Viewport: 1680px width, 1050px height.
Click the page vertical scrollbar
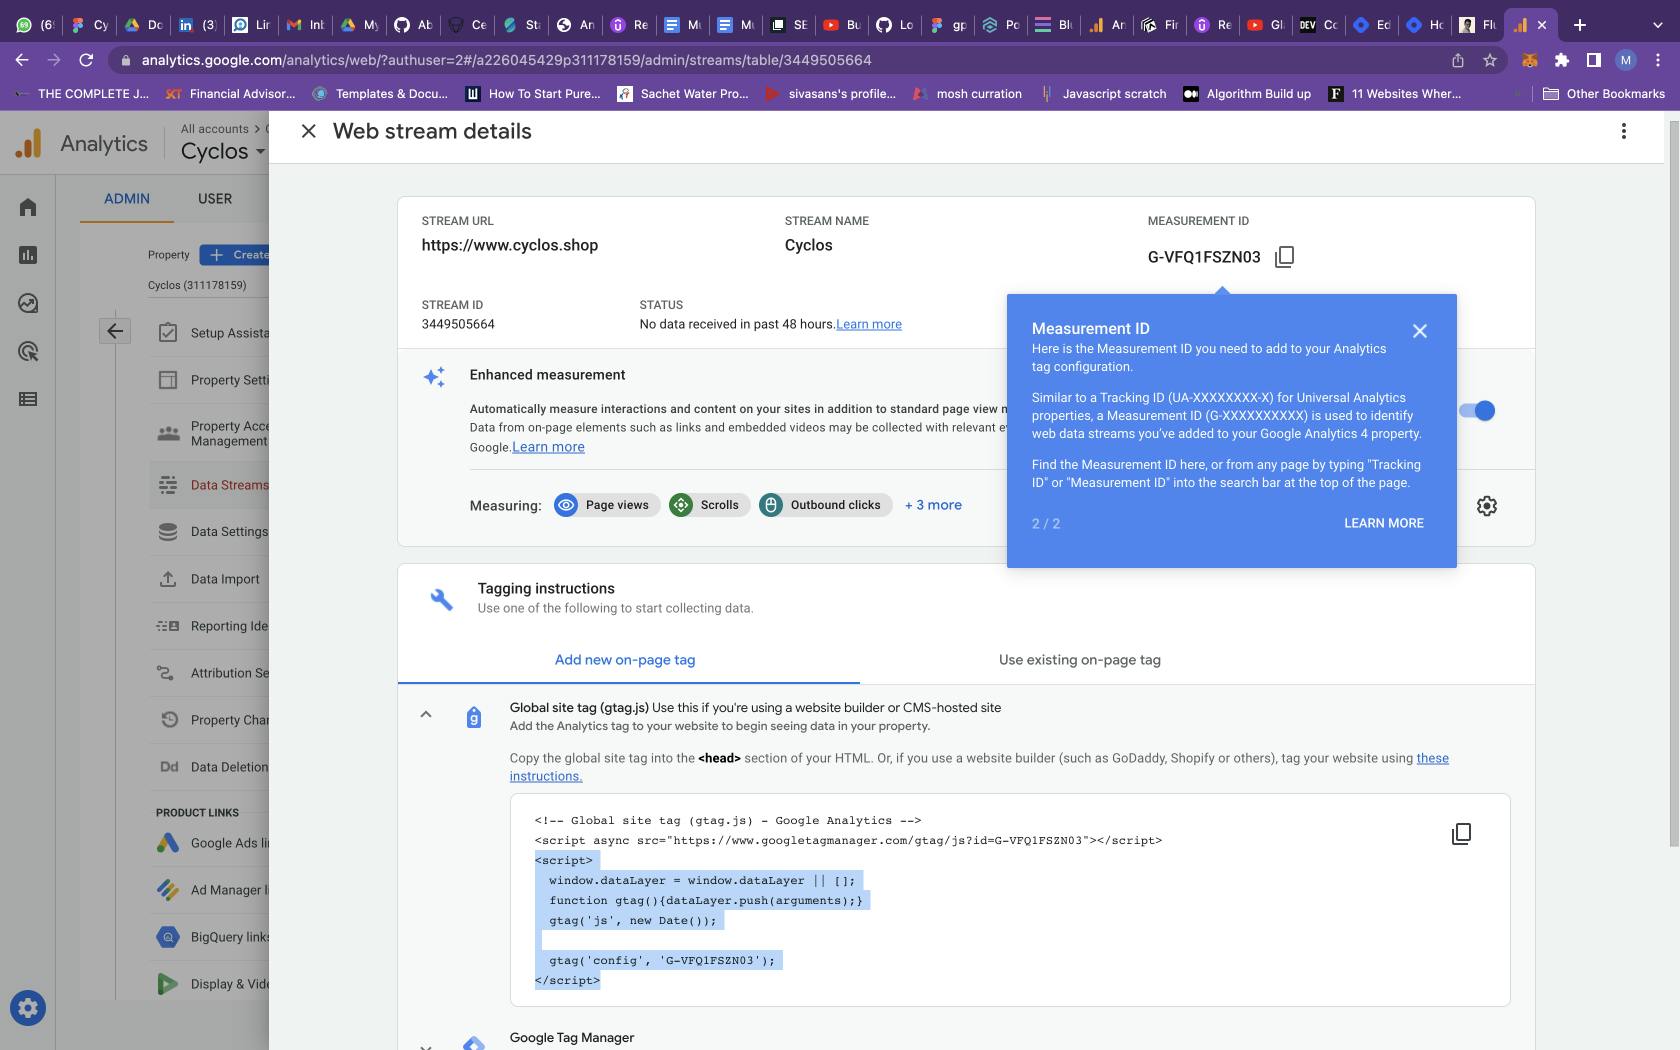[x=1672, y=484]
